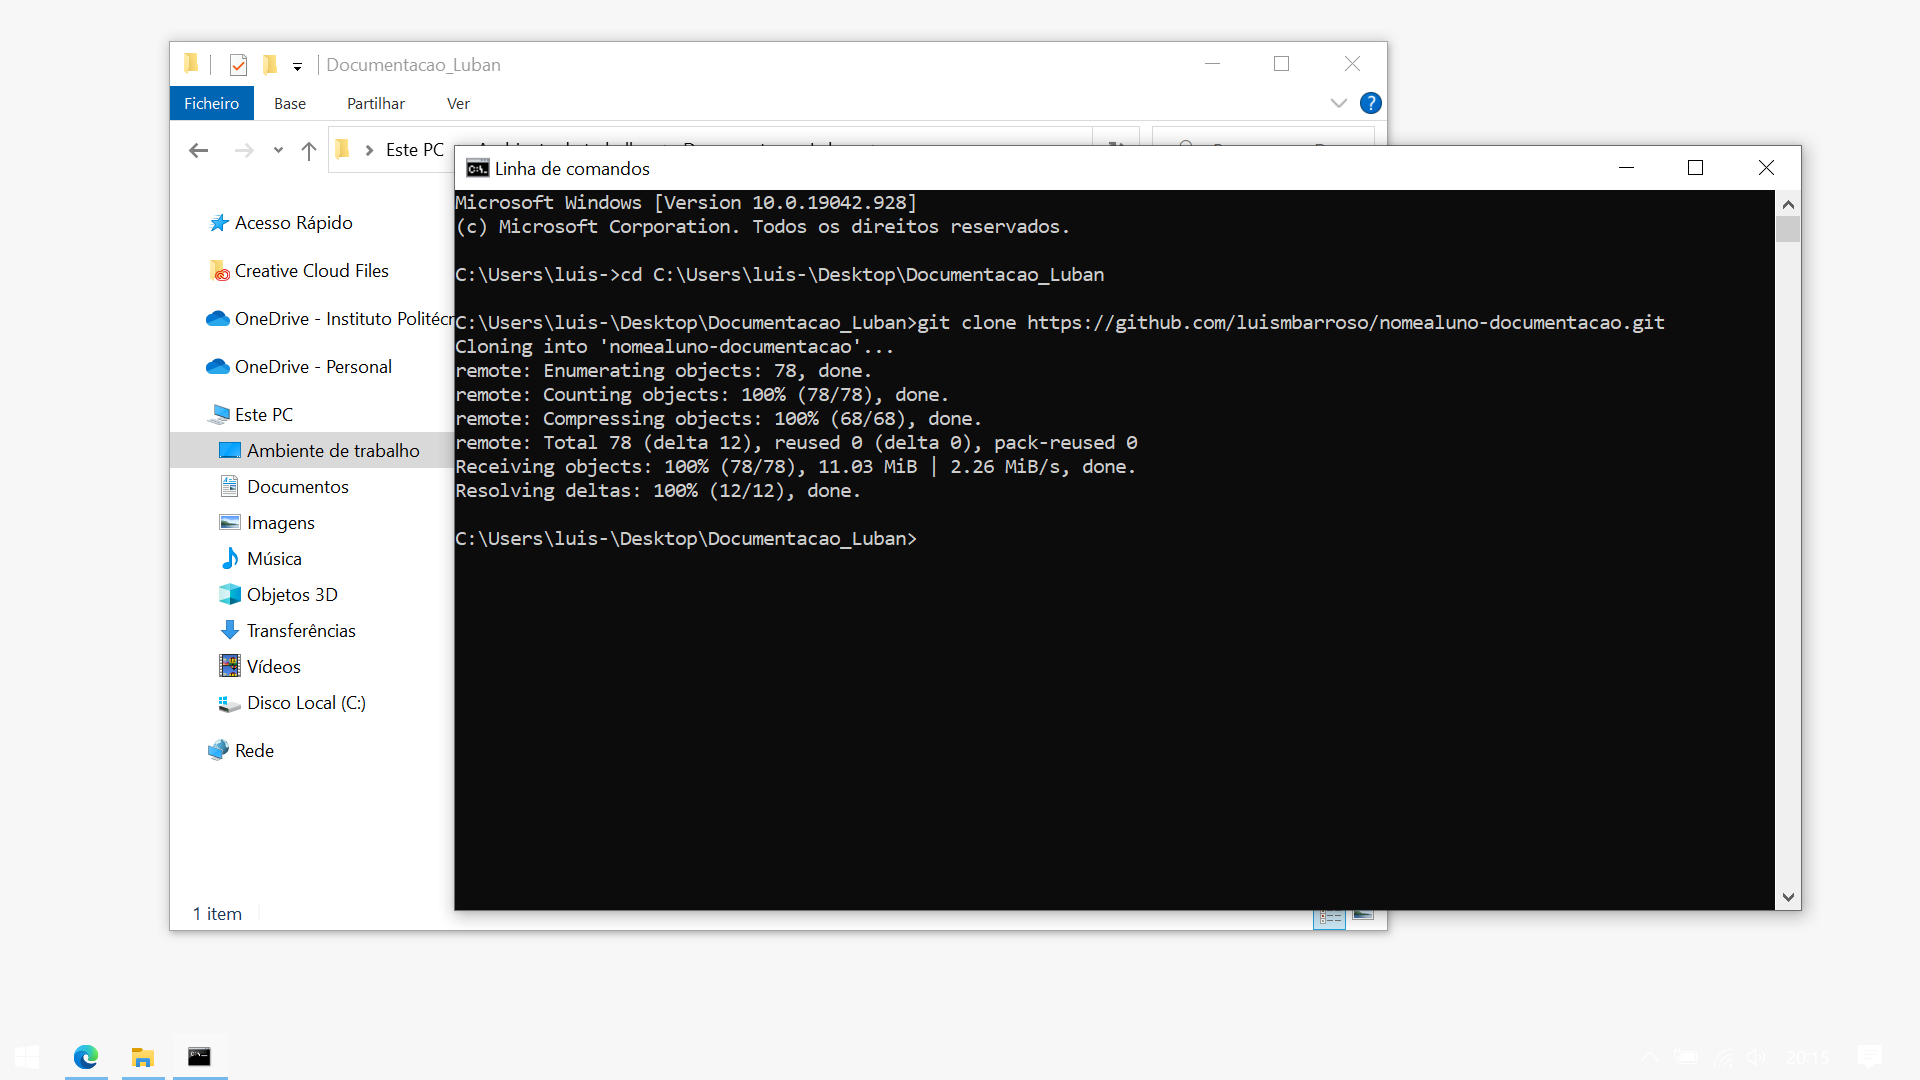The width and height of the screenshot is (1920, 1080).
Task: Click the command prompt scrollbar up arrow
Action: pyautogui.click(x=1788, y=204)
